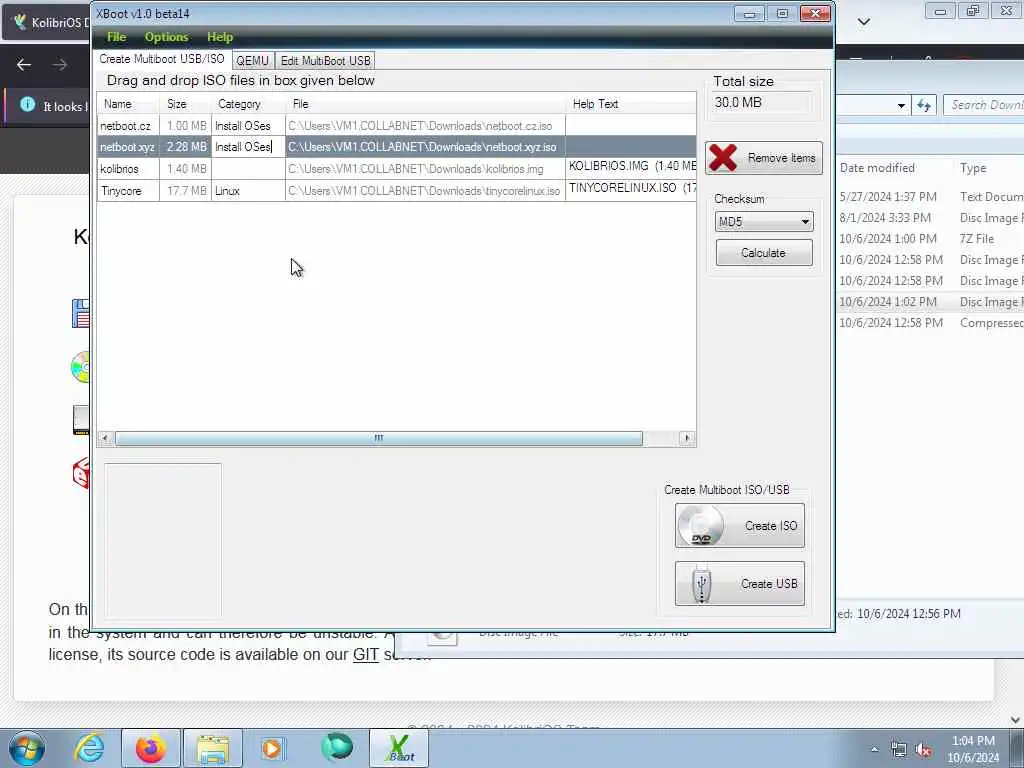The width and height of the screenshot is (1024, 768).
Task: Click the info icon in the browser notification bar
Action: click(x=27, y=104)
